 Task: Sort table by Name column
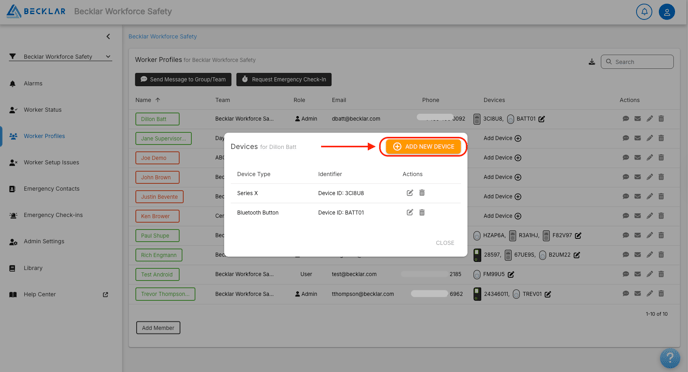tap(147, 100)
